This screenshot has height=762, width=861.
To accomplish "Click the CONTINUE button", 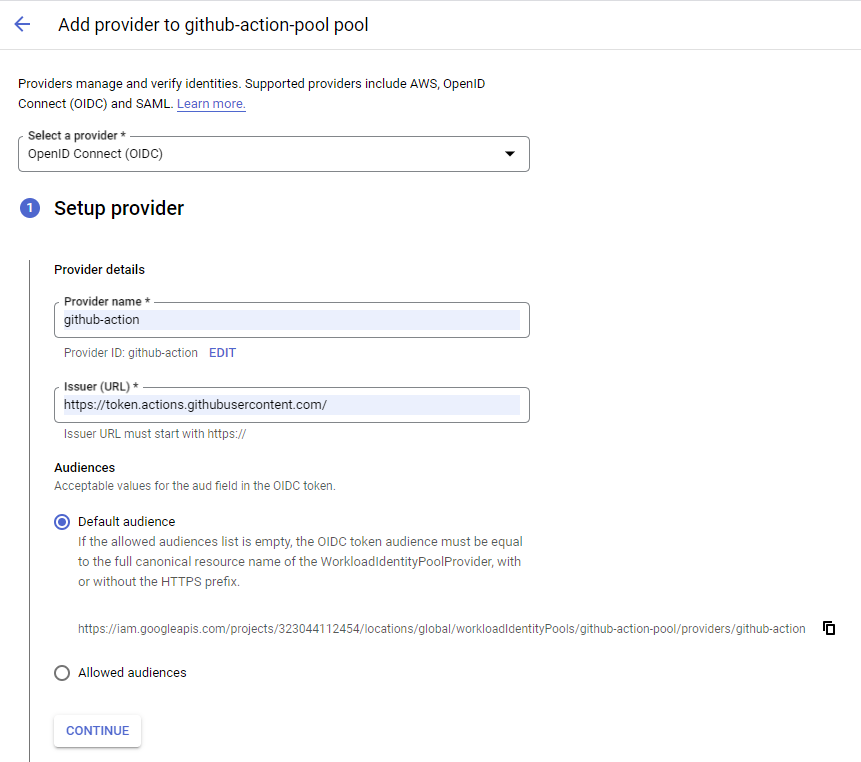I will pyautogui.click(x=97, y=731).
